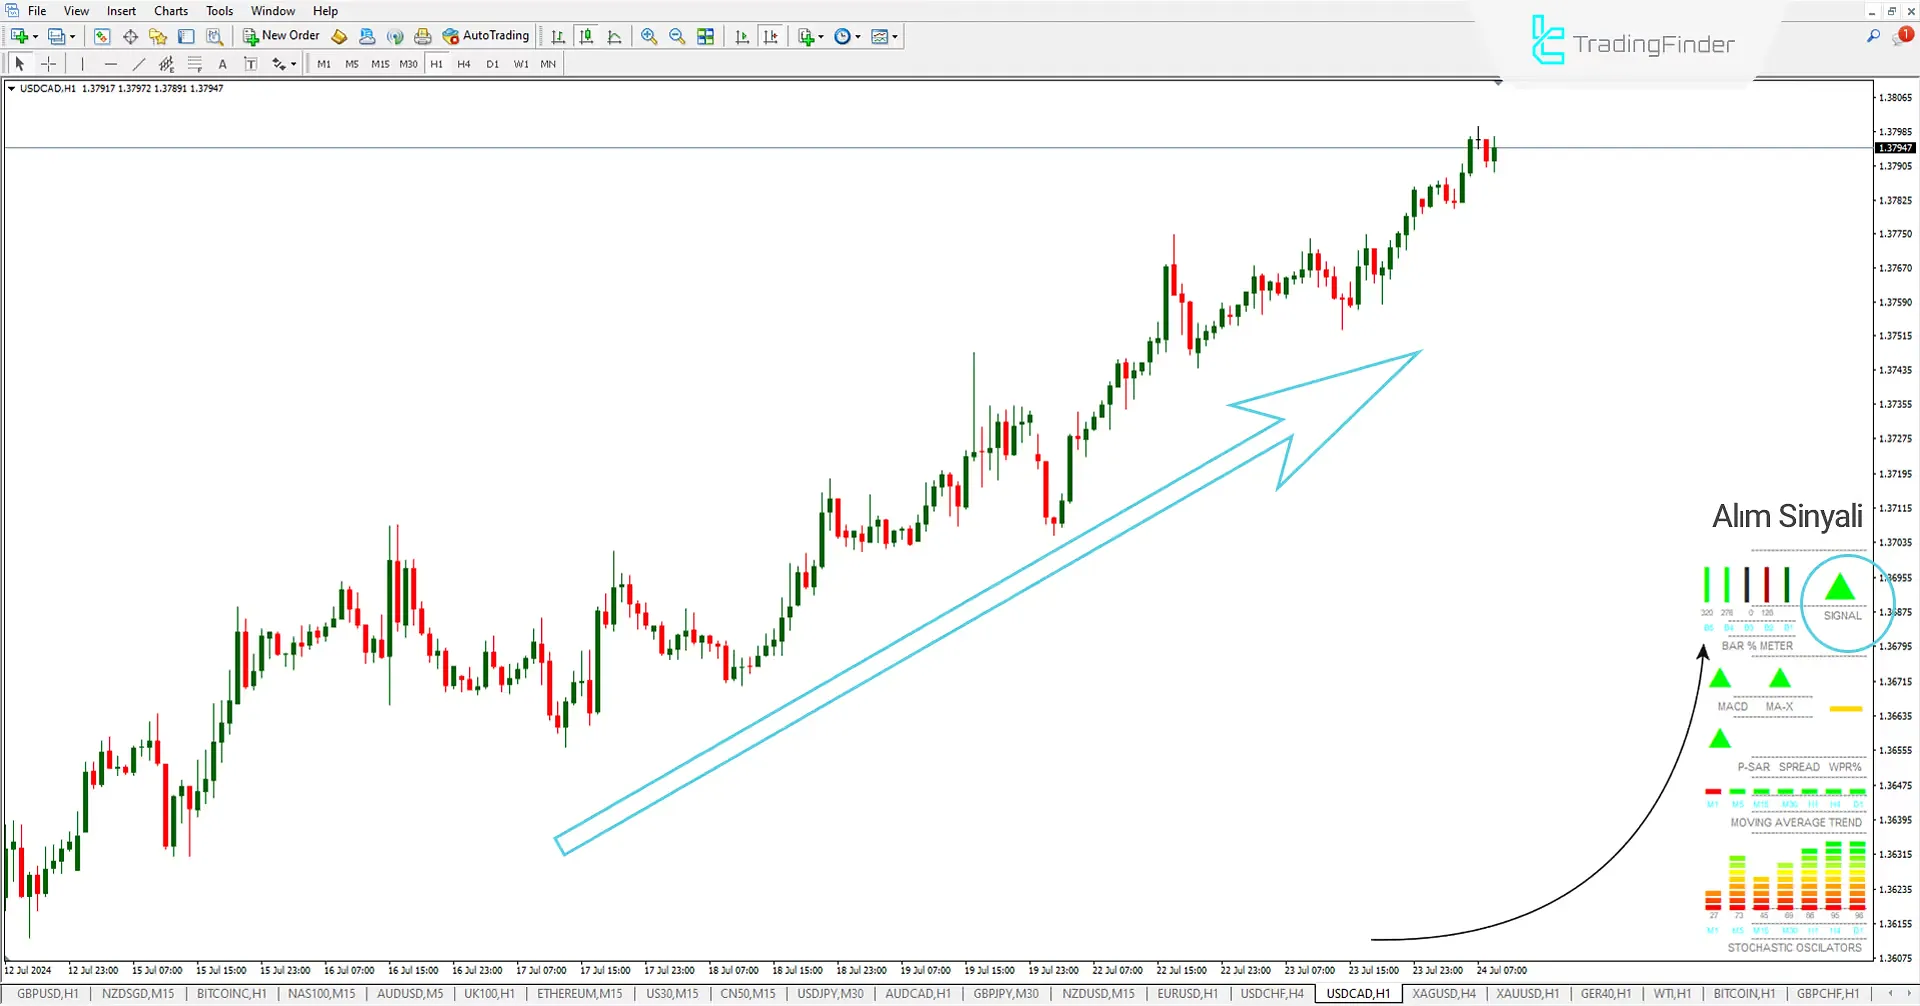Switch to the XAUUSD,H1 chart tab
The height and width of the screenshot is (1006, 1920).
pos(1527,993)
